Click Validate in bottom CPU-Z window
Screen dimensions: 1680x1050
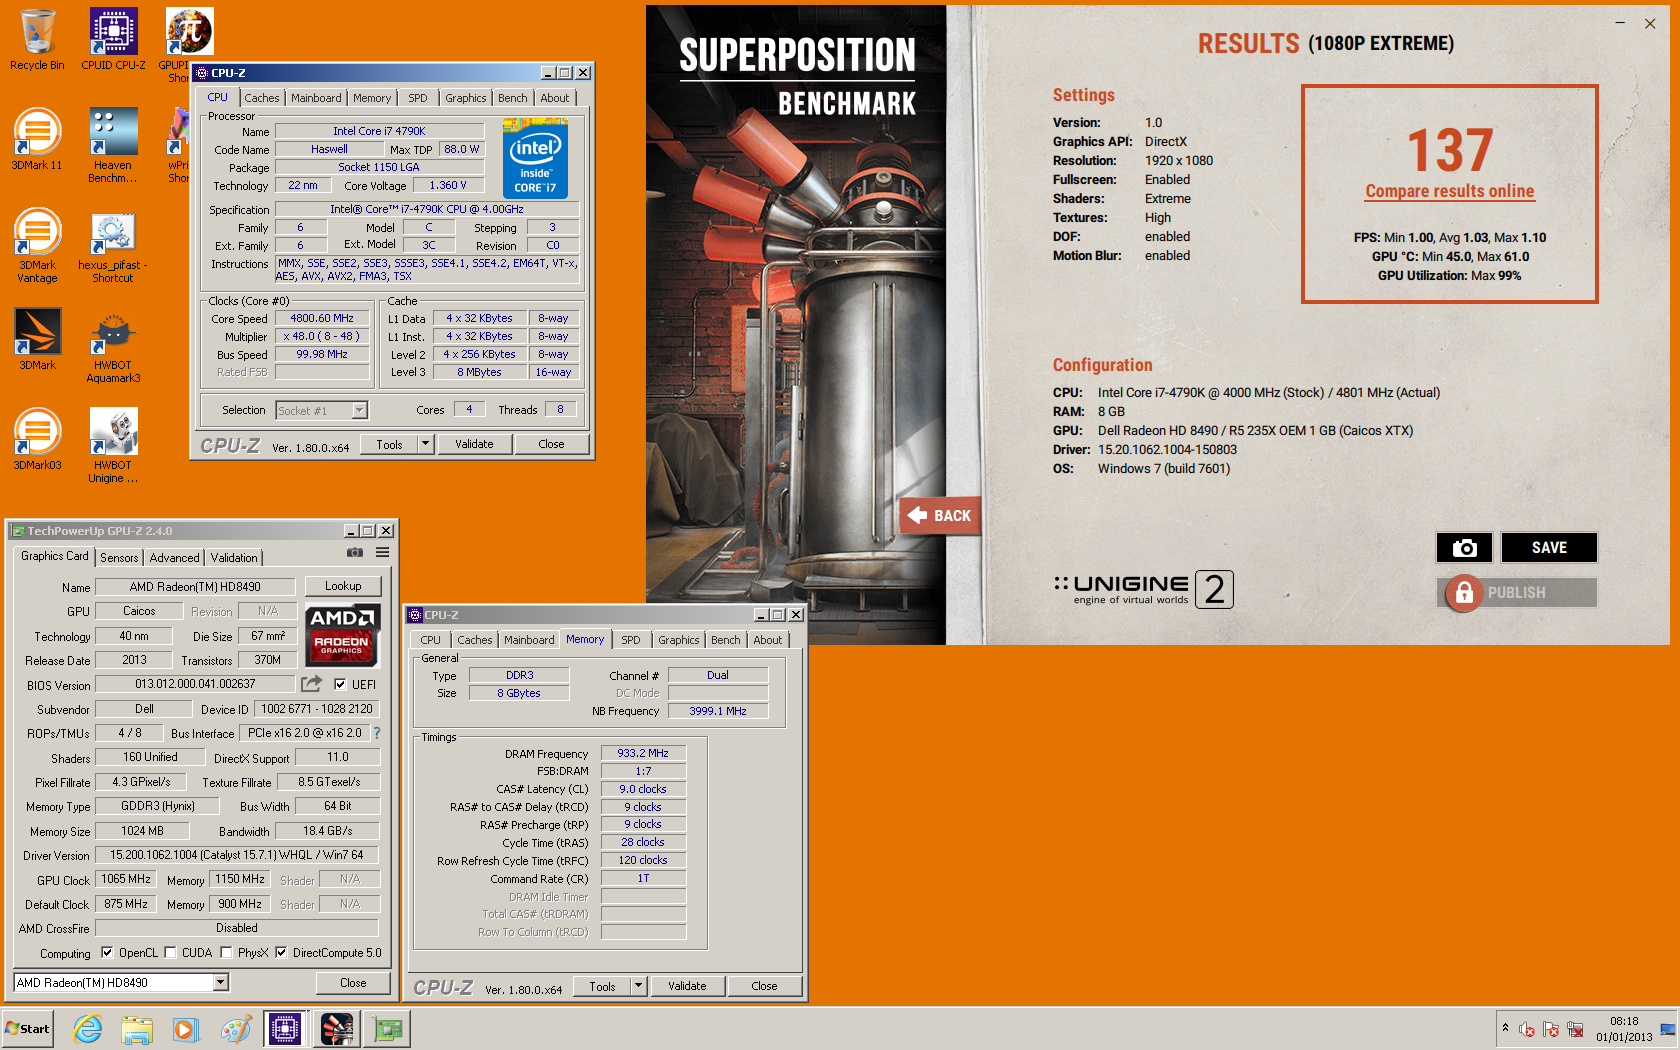pyautogui.click(x=687, y=986)
